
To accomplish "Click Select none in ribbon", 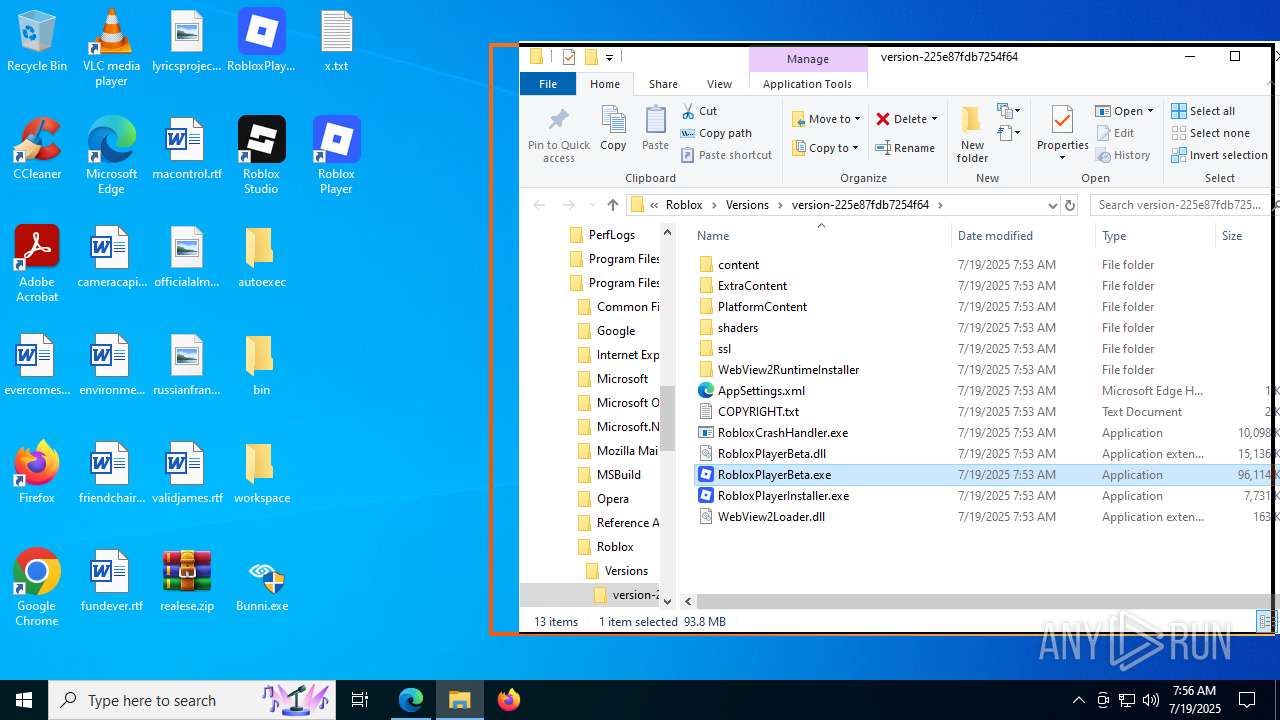I will tap(1211, 133).
